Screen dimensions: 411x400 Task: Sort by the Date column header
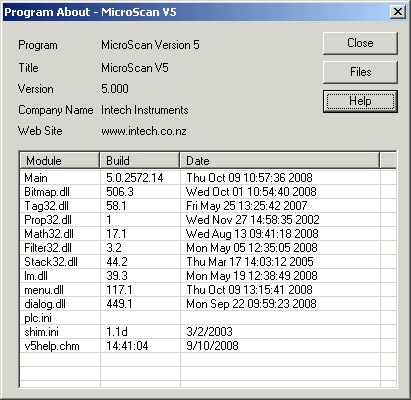click(x=280, y=161)
